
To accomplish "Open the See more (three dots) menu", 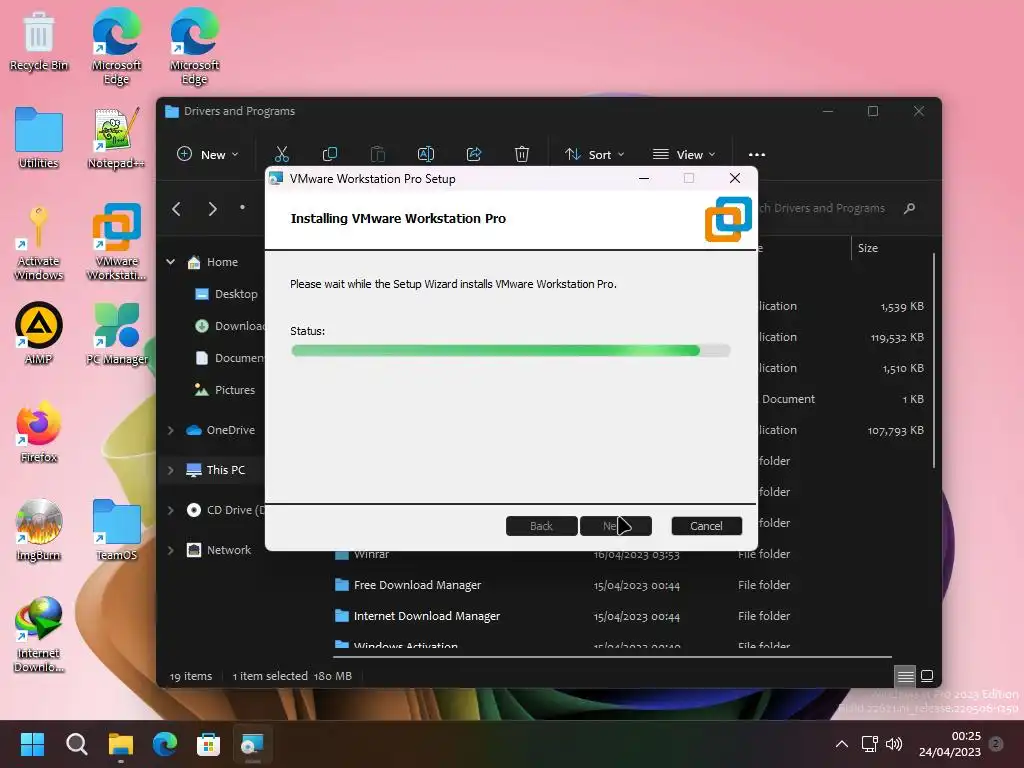I will pyautogui.click(x=757, y=155).
